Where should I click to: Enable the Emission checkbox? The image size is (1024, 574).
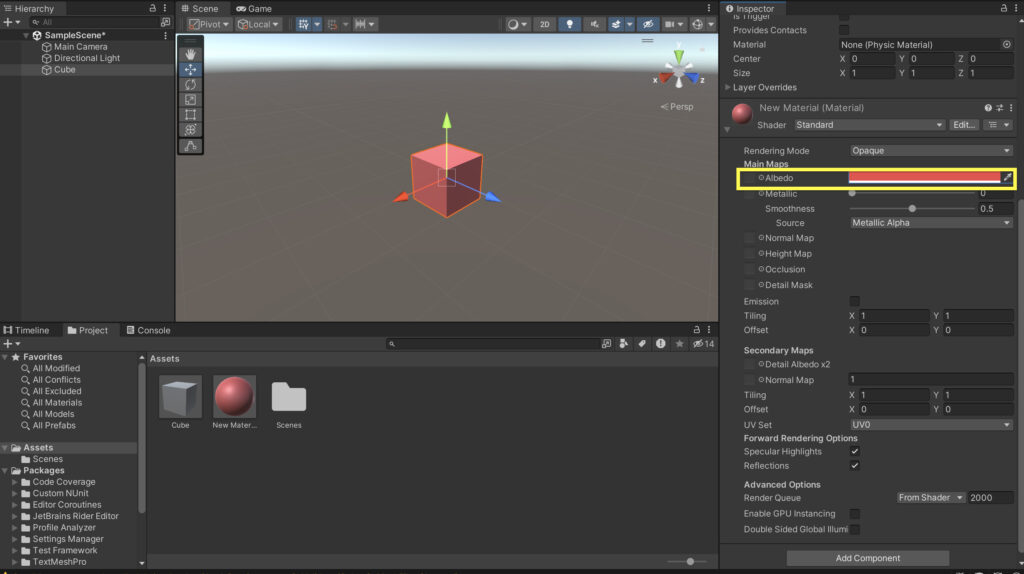tap(854, 301)
